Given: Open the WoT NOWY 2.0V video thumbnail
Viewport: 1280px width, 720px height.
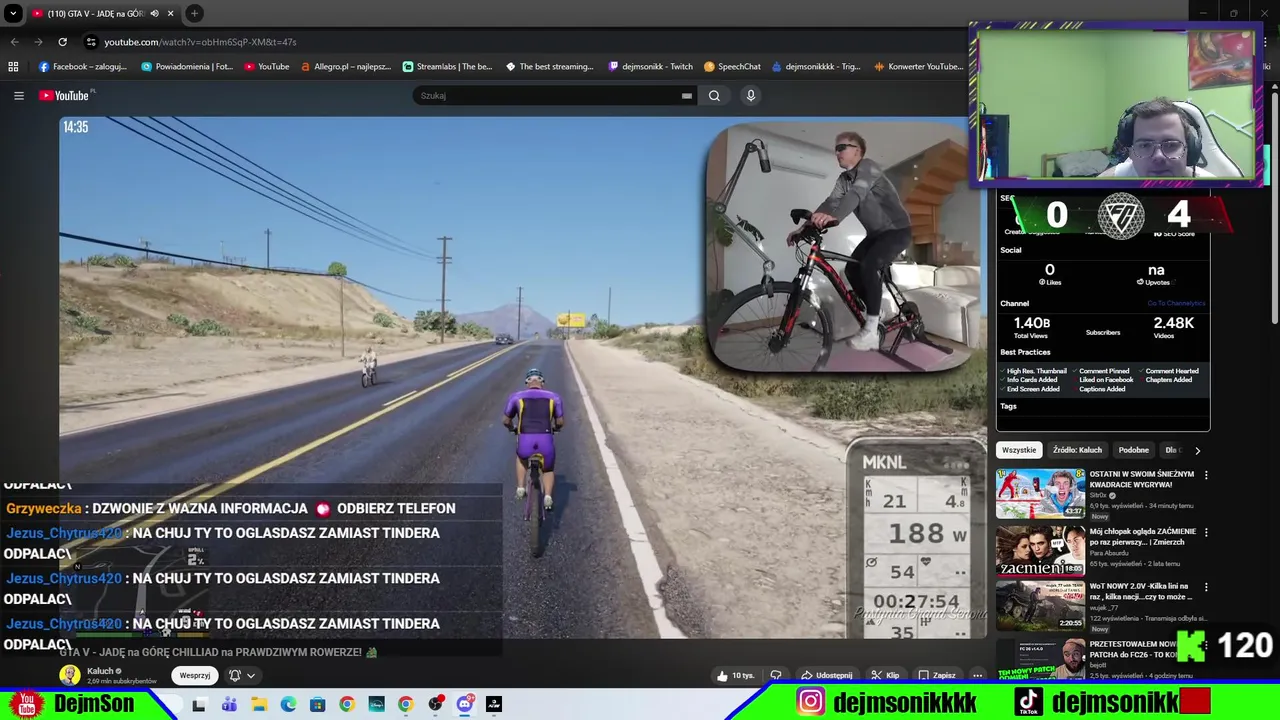Looking at the screenshot, I should (1040, 606).
